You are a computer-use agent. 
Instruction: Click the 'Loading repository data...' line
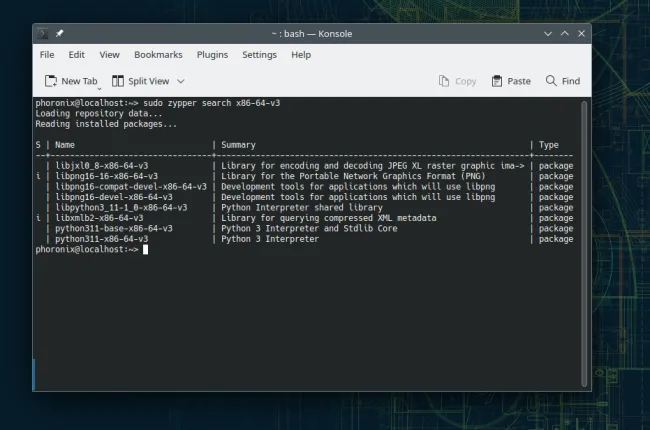pyautogui.click(x=99, y=114)
